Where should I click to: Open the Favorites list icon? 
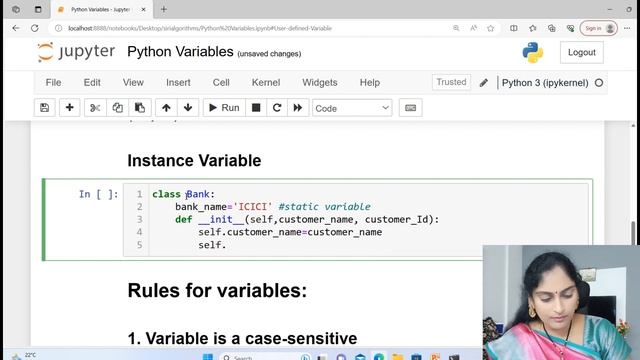533,28
